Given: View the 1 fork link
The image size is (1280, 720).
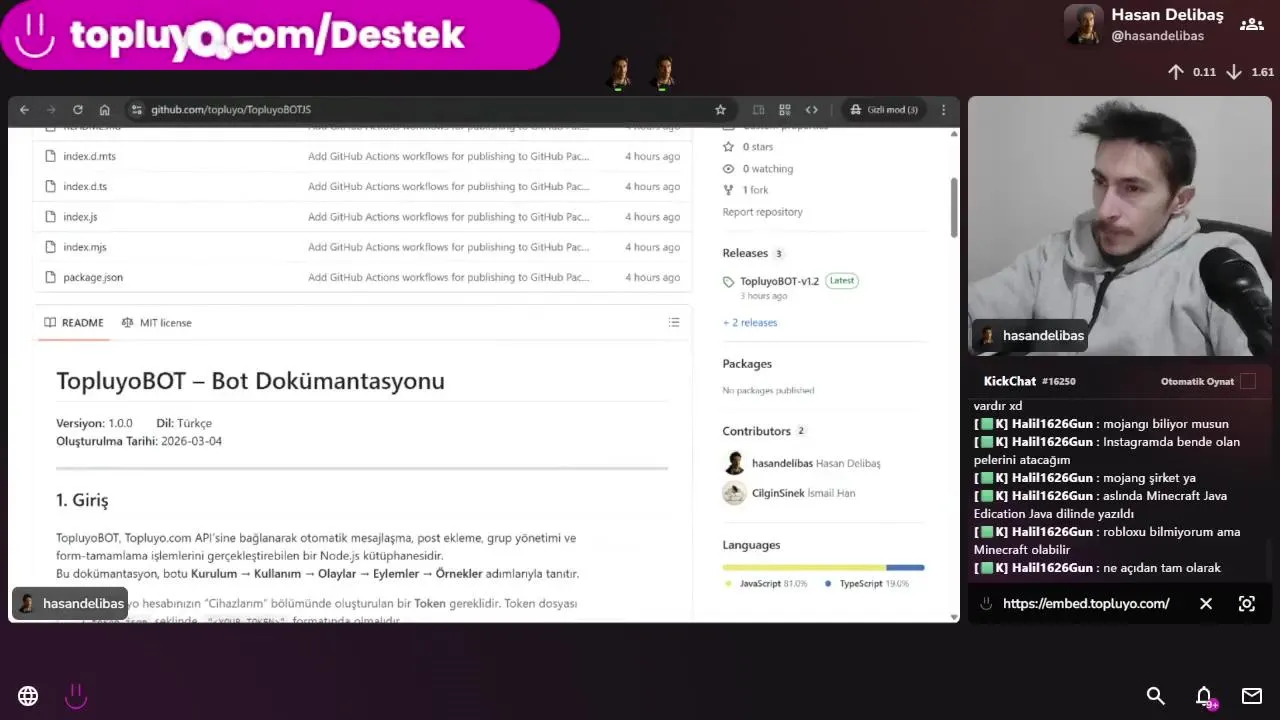Looking at the screenshot, I should (x=746, y=190).
